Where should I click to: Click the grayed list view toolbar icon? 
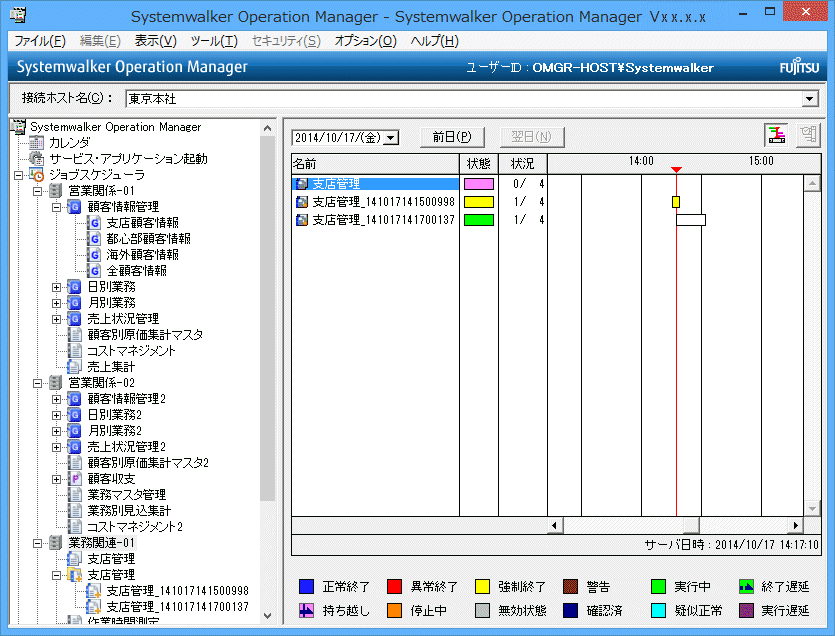[808, 135]
